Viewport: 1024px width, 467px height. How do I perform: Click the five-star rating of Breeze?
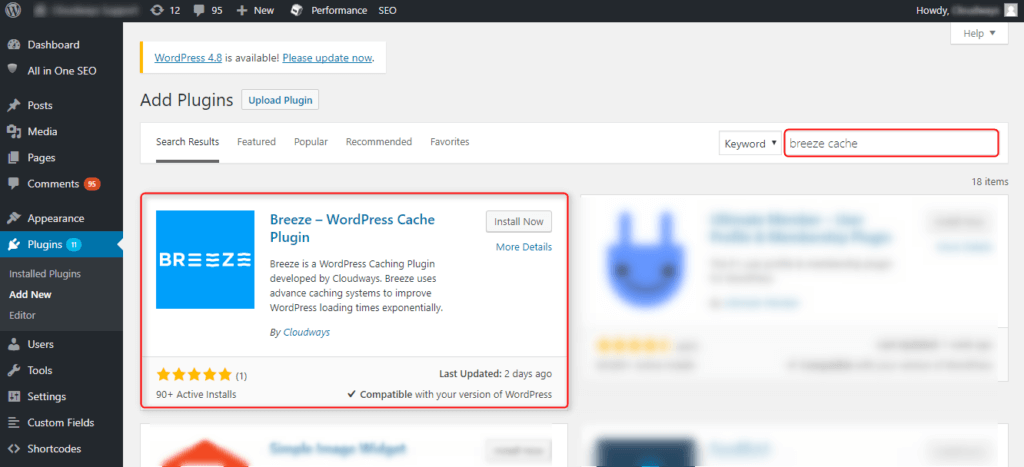(x=194, y=375)
